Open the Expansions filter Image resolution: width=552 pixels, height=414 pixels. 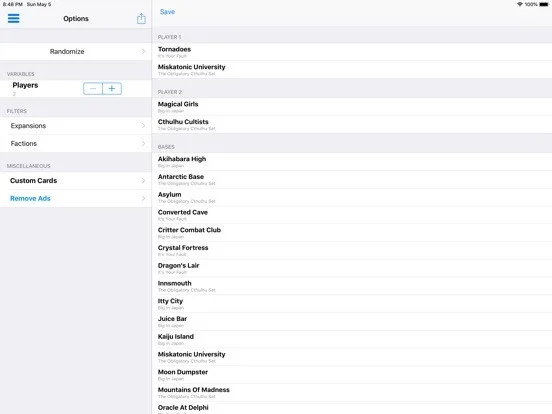pos(76,126)
